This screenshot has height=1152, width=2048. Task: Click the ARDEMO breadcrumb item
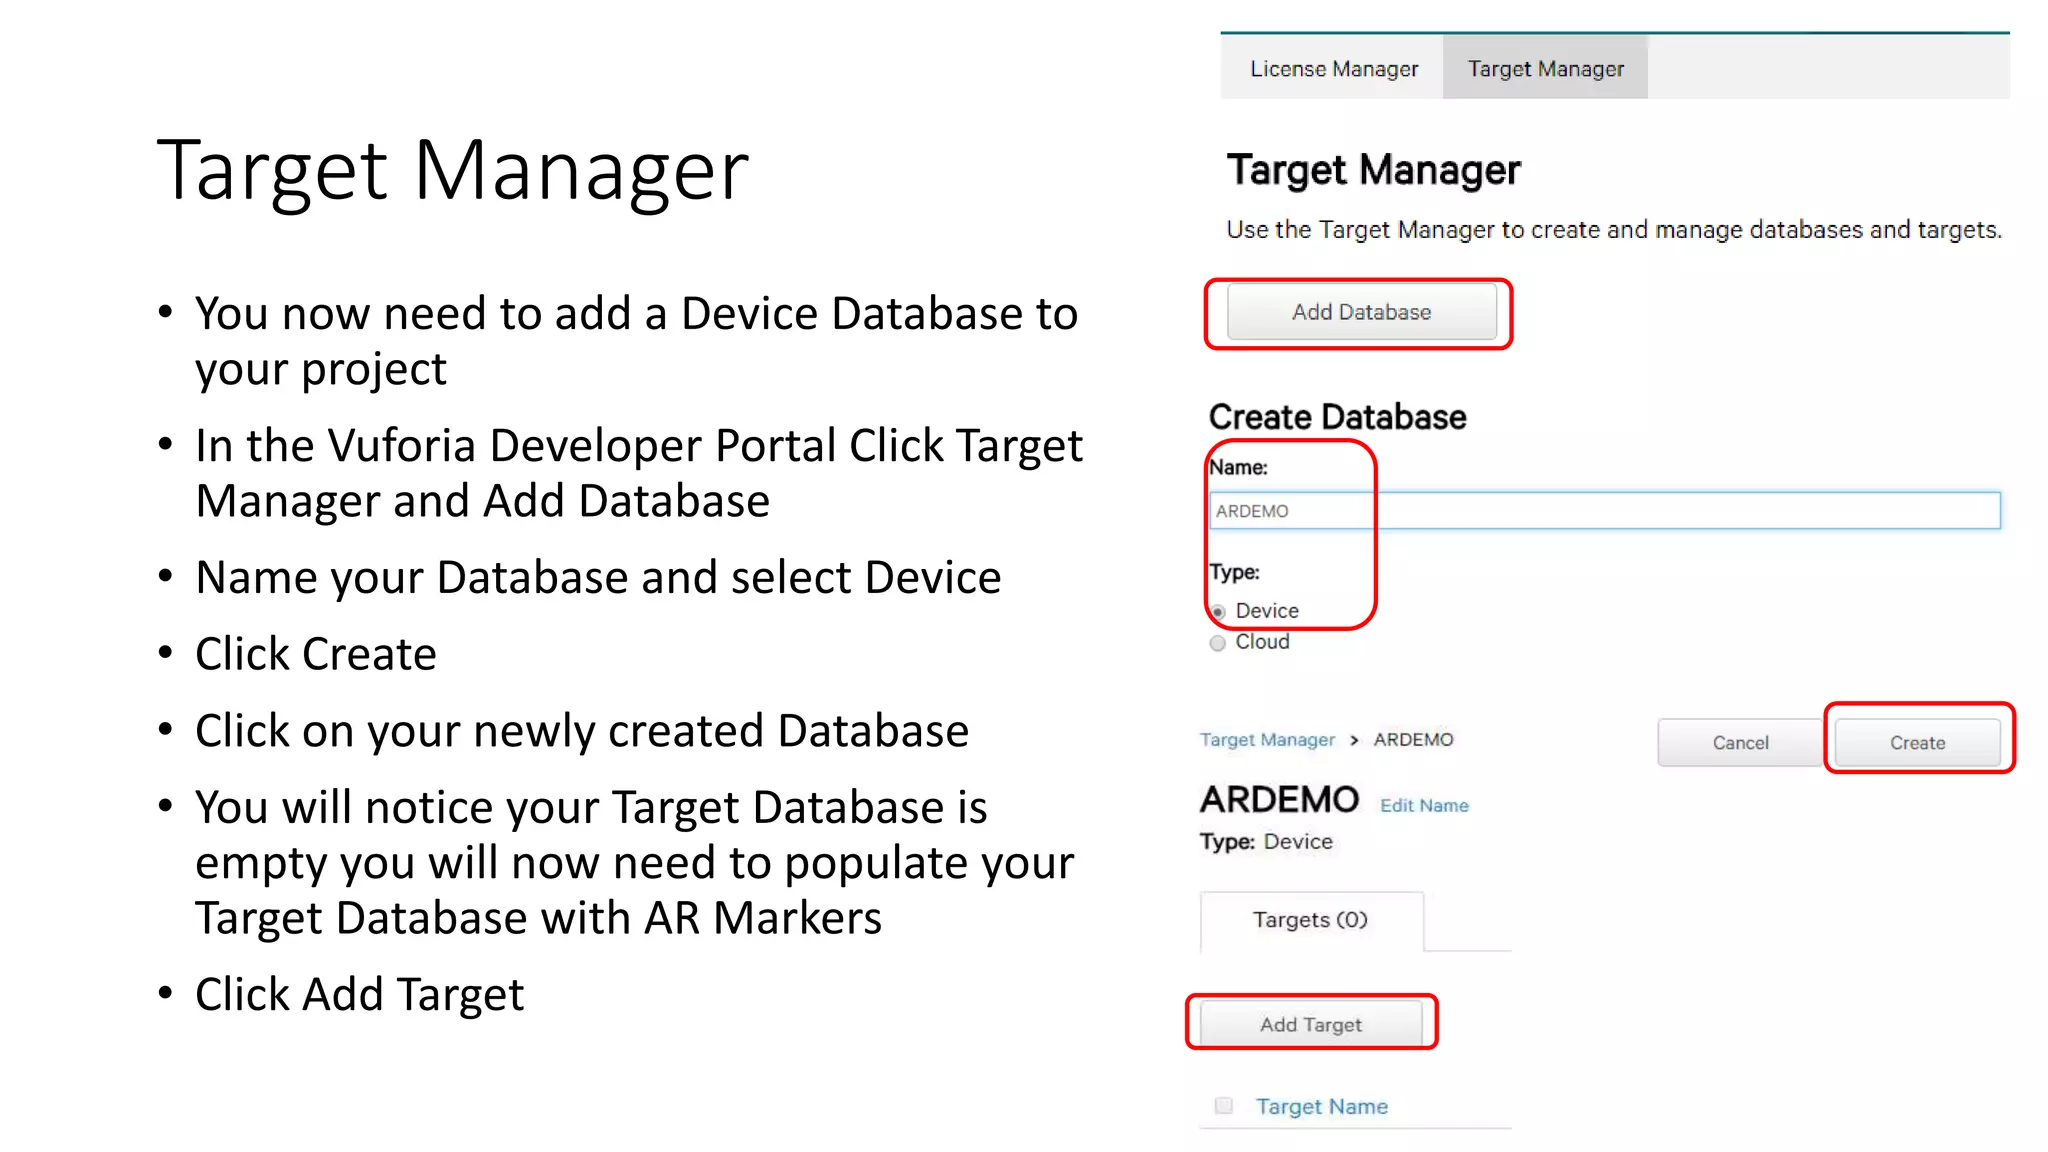(1413, 740)
